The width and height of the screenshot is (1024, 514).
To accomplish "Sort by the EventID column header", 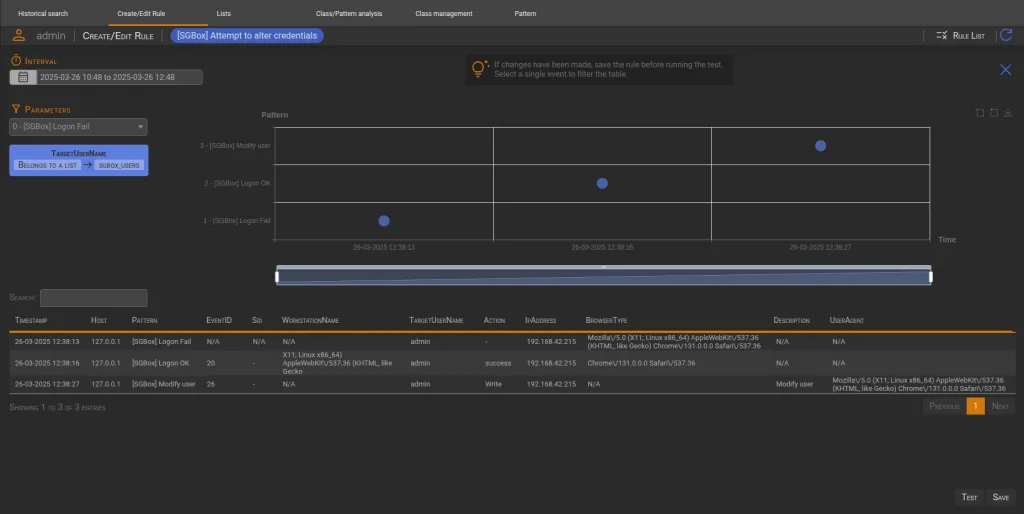I will [219, 320].
